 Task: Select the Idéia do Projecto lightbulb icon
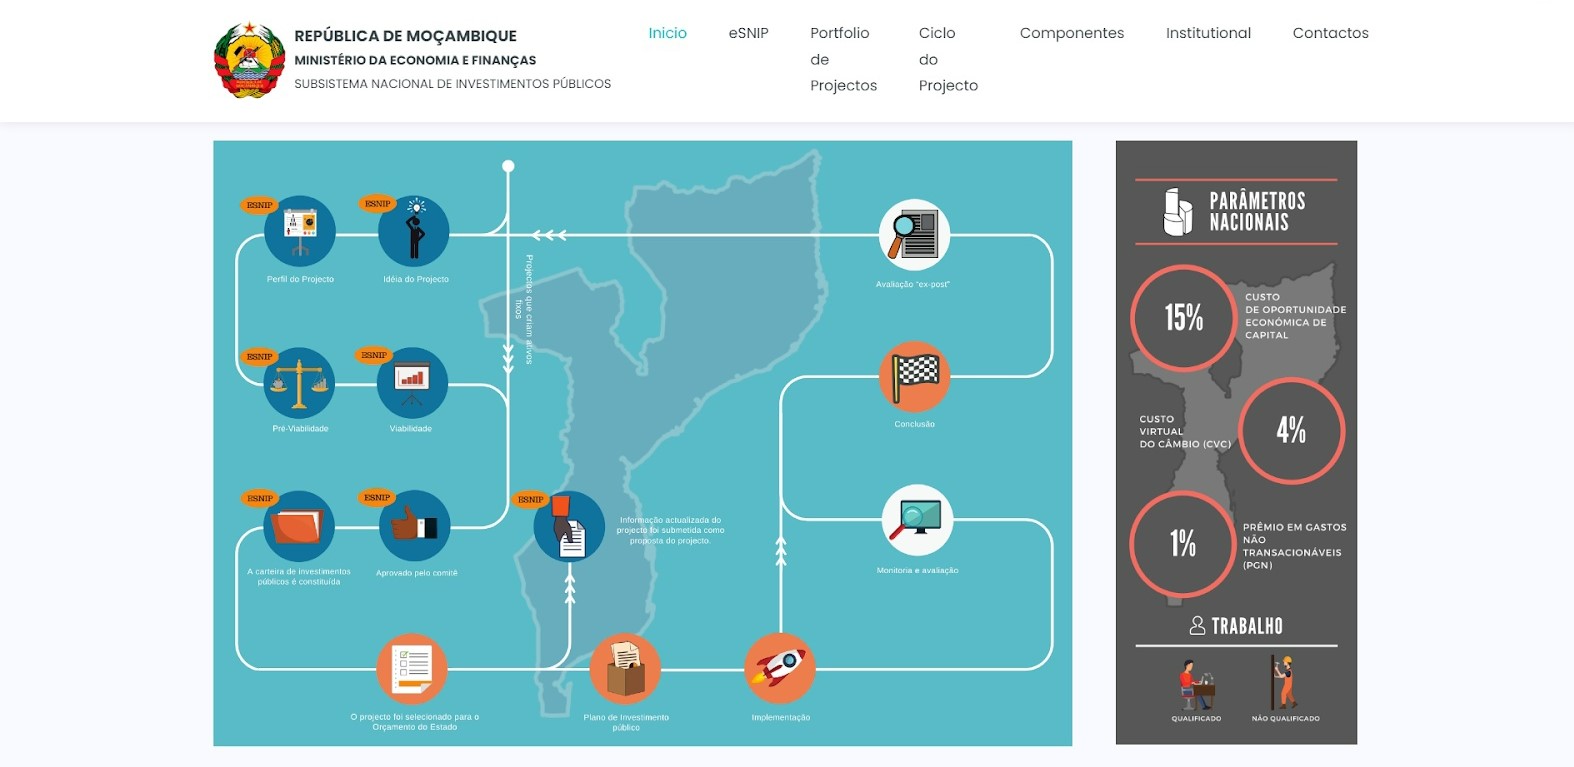click(x=414, y=231)
